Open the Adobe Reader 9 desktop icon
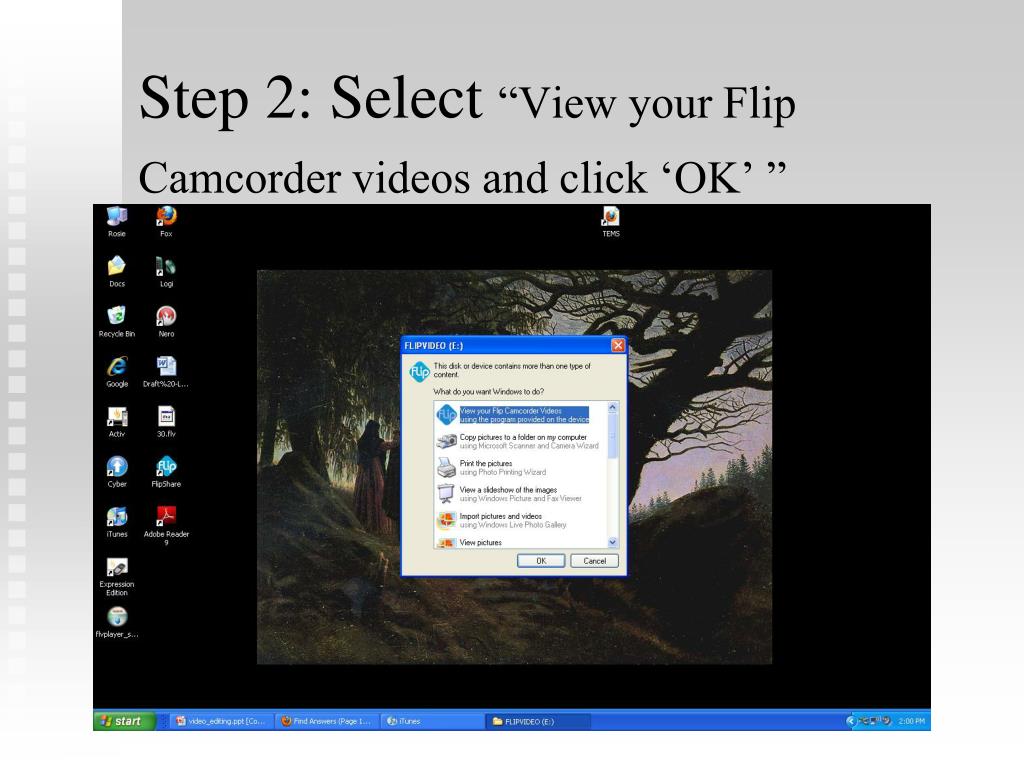Screen dimensions: 1024x768 (x=167, y=526)
